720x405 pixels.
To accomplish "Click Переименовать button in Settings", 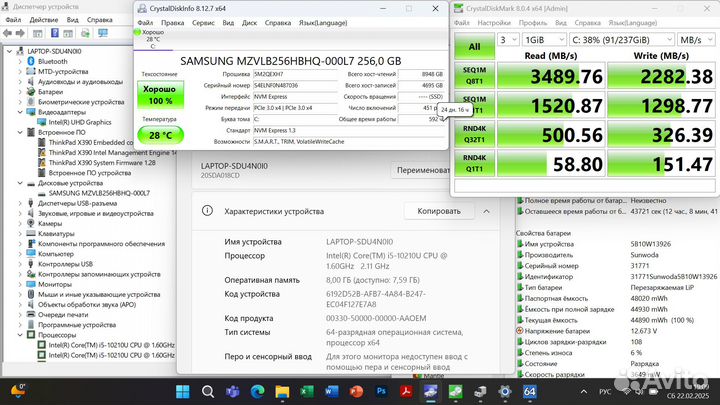I will 420,170.
